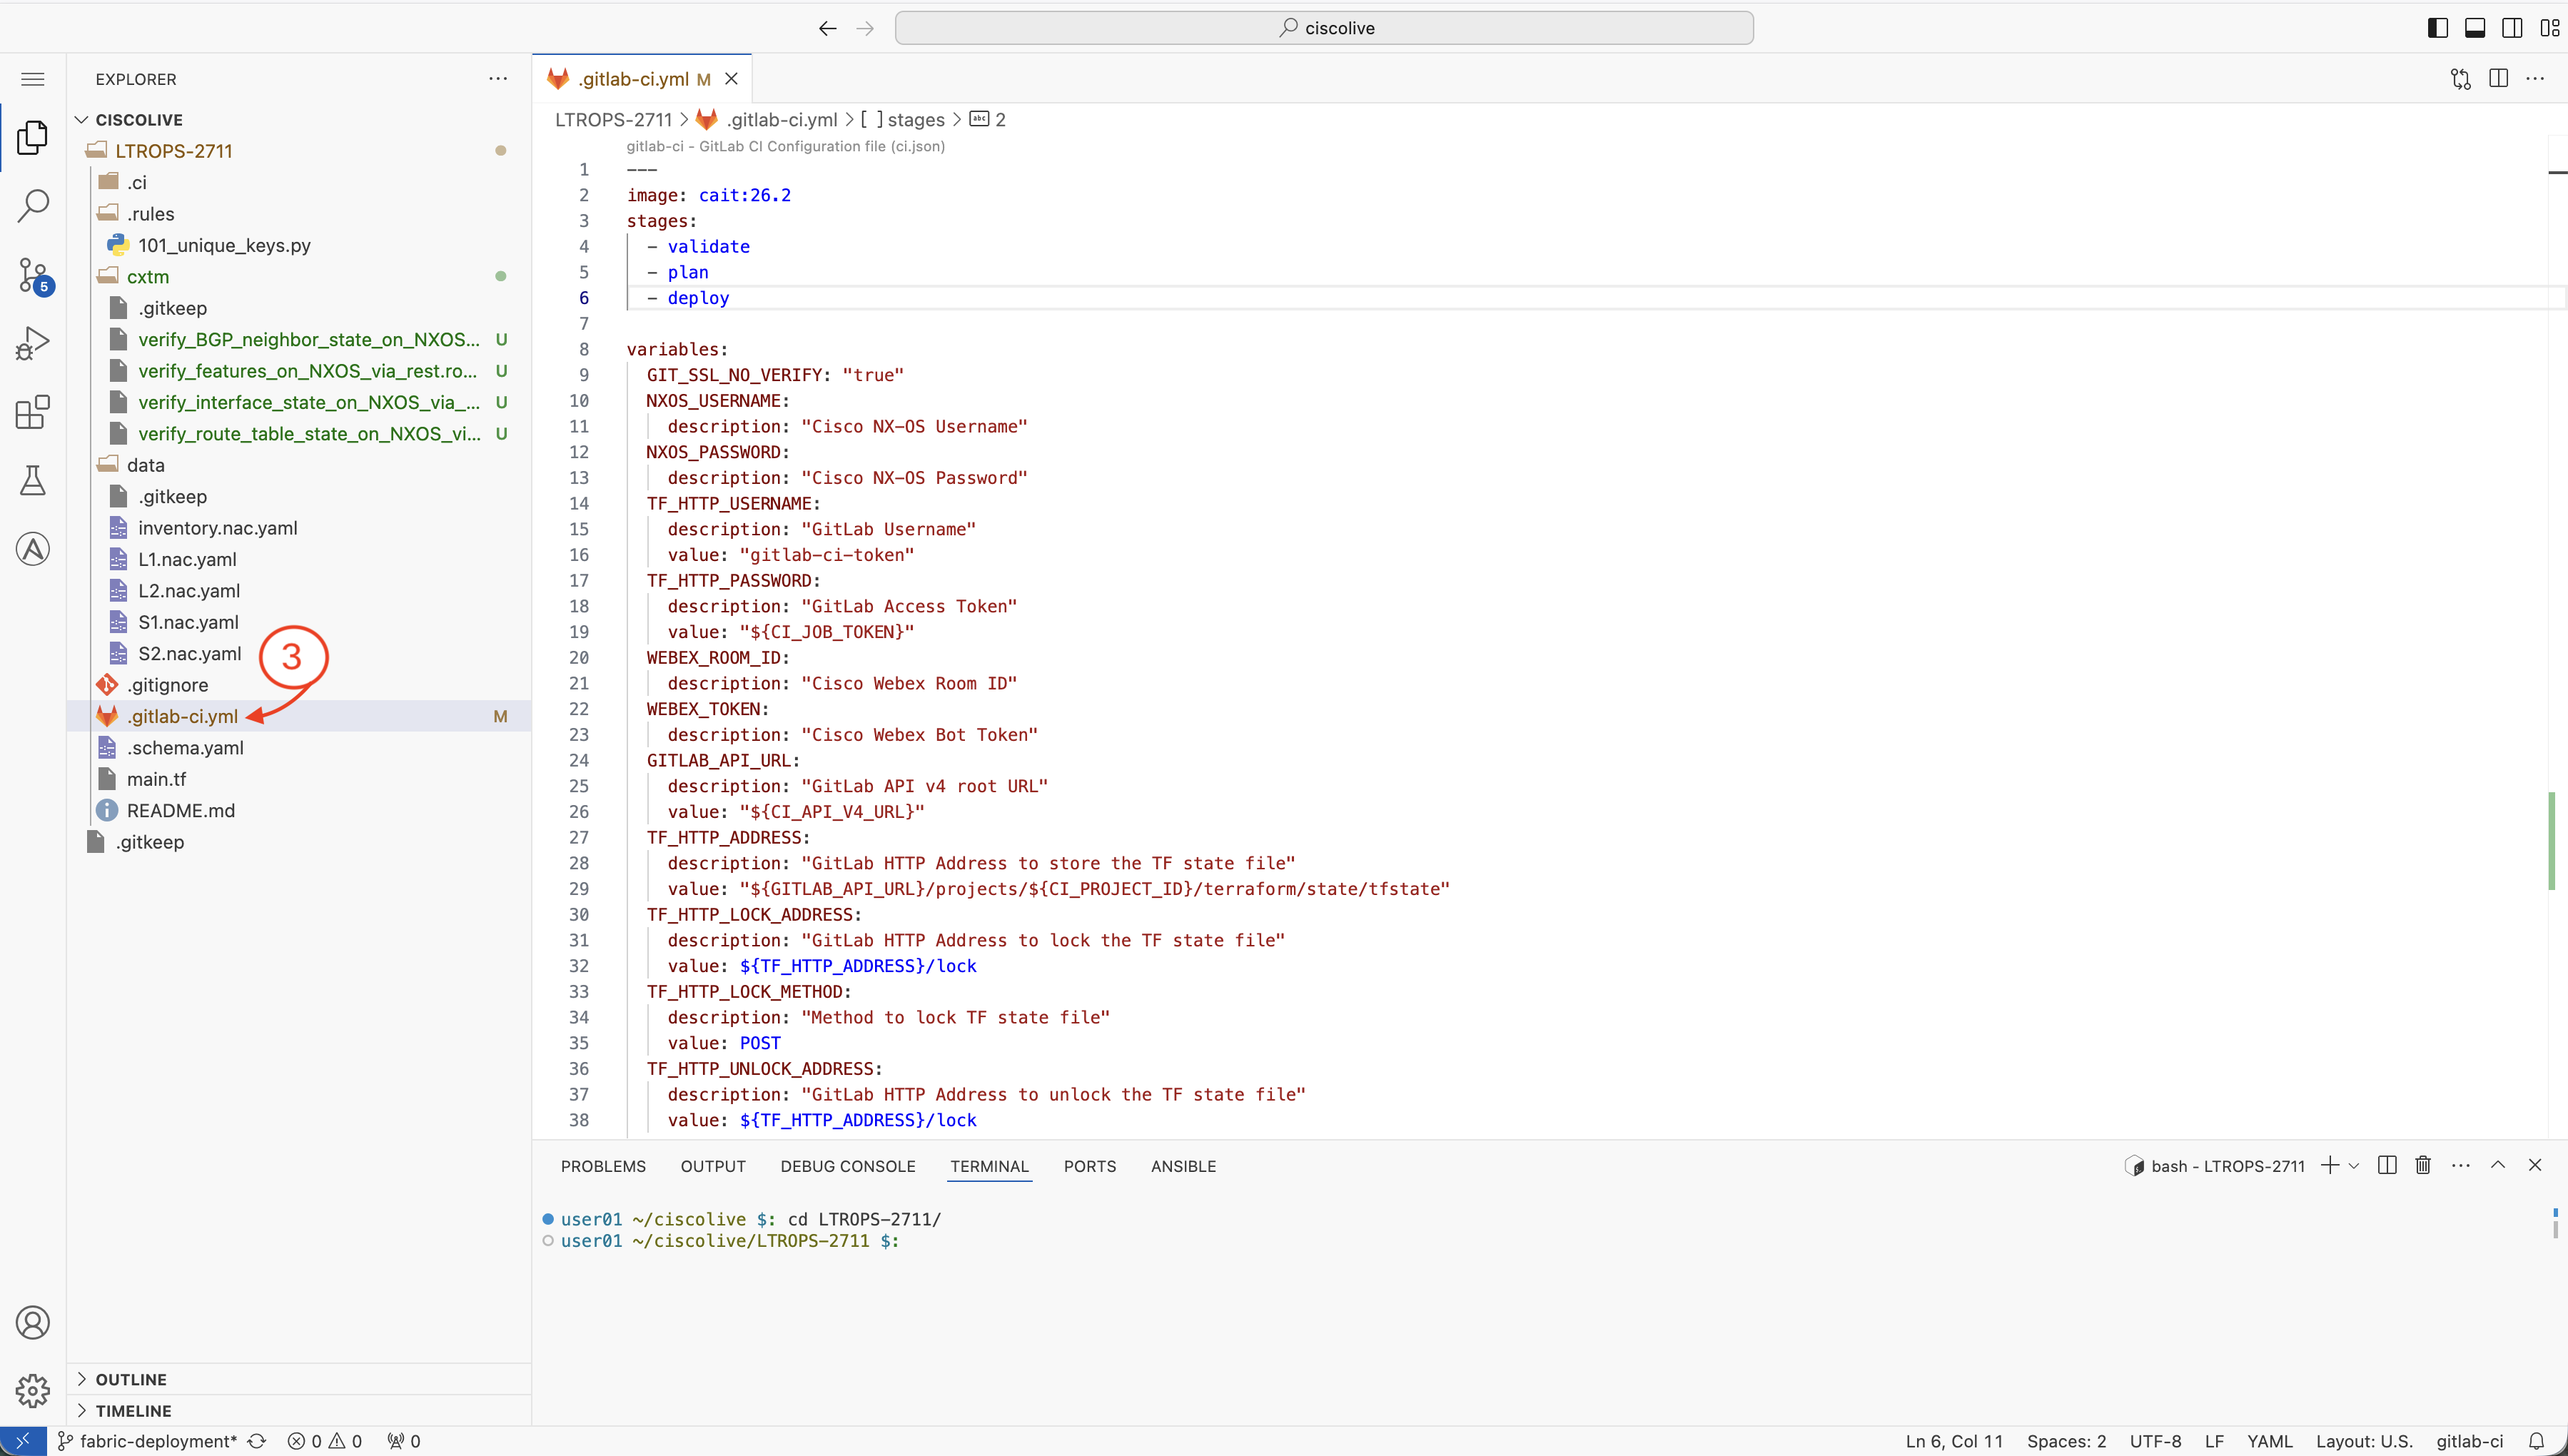Open the new terminal launch profile dropdown

2354,1166
